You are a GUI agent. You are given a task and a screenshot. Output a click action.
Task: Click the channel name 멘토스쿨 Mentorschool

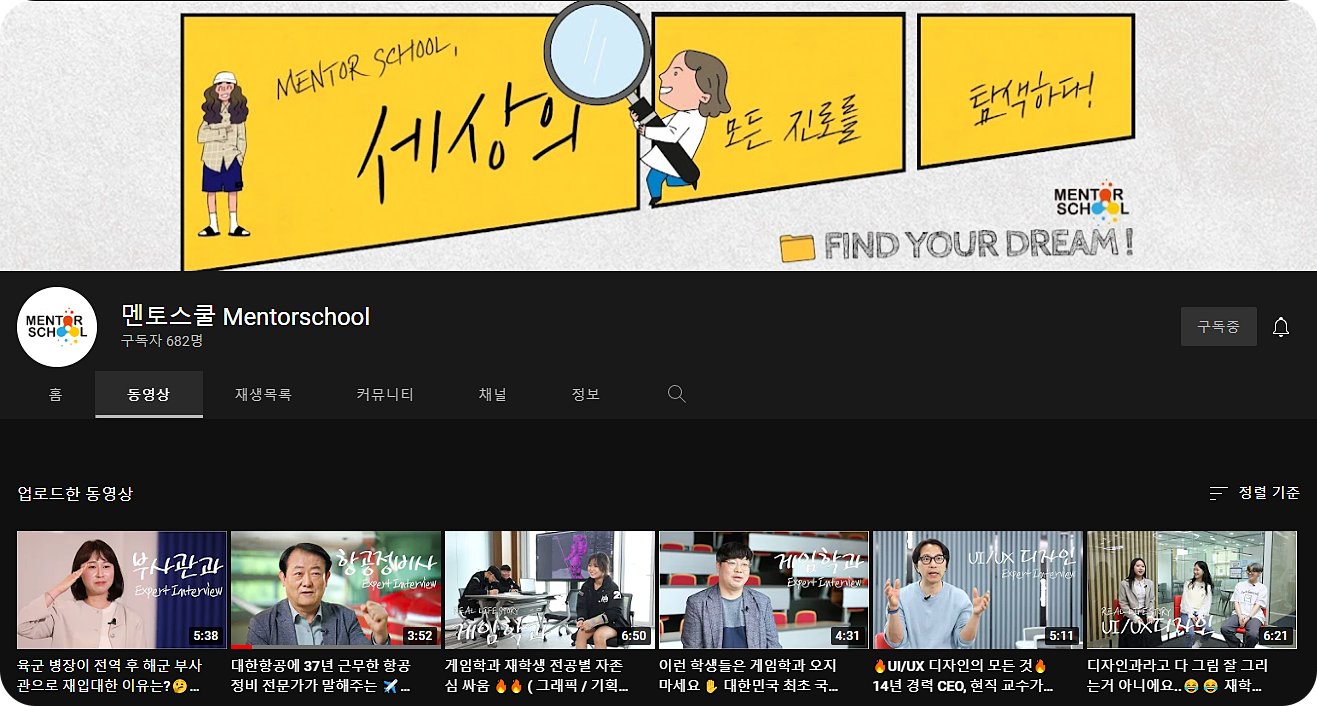(x=246, y=317)
